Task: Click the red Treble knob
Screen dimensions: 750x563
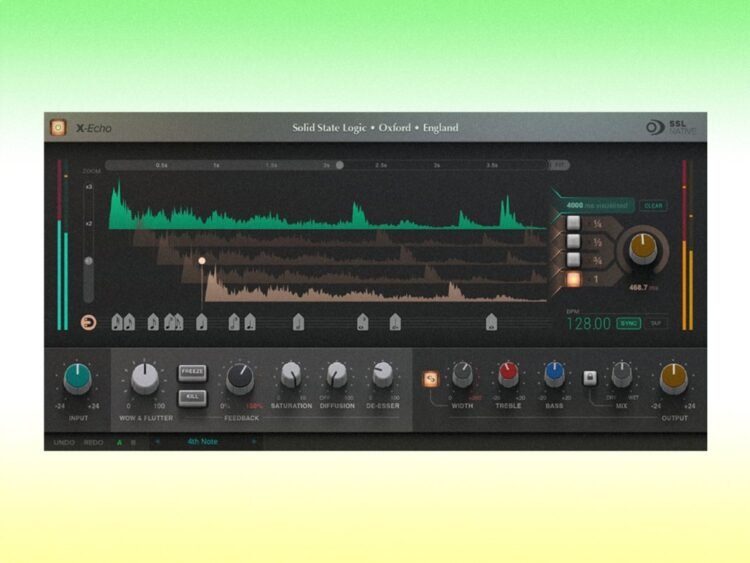Action: pyautogui.click(x=508, y=375)
